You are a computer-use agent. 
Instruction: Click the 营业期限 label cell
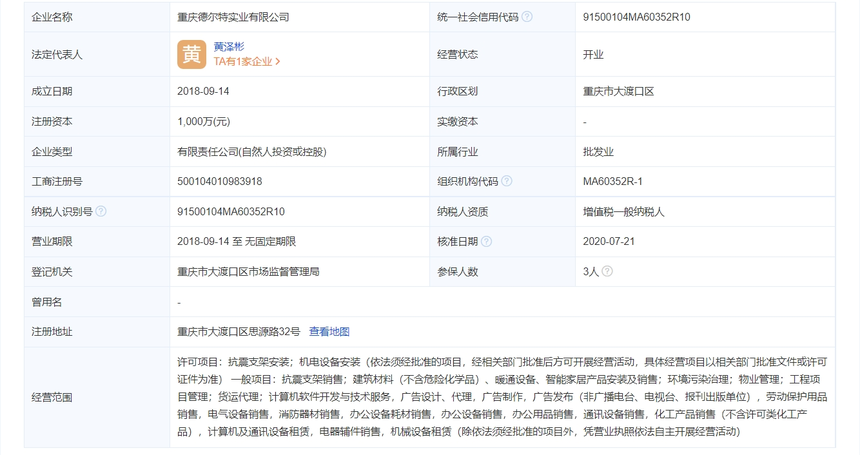(97, 242)
